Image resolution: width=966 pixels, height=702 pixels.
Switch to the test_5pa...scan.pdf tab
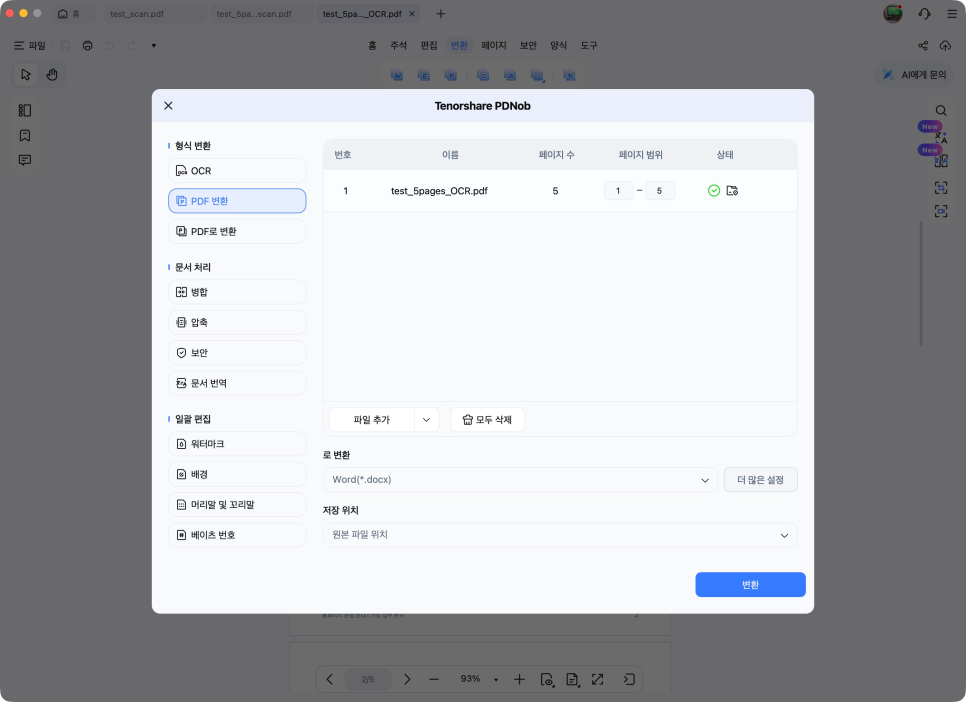tap(261, 14)
